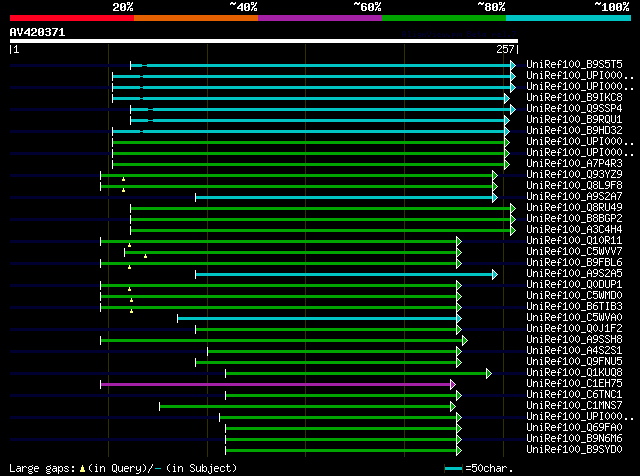Viewport: 640px width, 476px height.
Task: Open the UniRef100_A3C4H4 entry
Action: [574, 230]
